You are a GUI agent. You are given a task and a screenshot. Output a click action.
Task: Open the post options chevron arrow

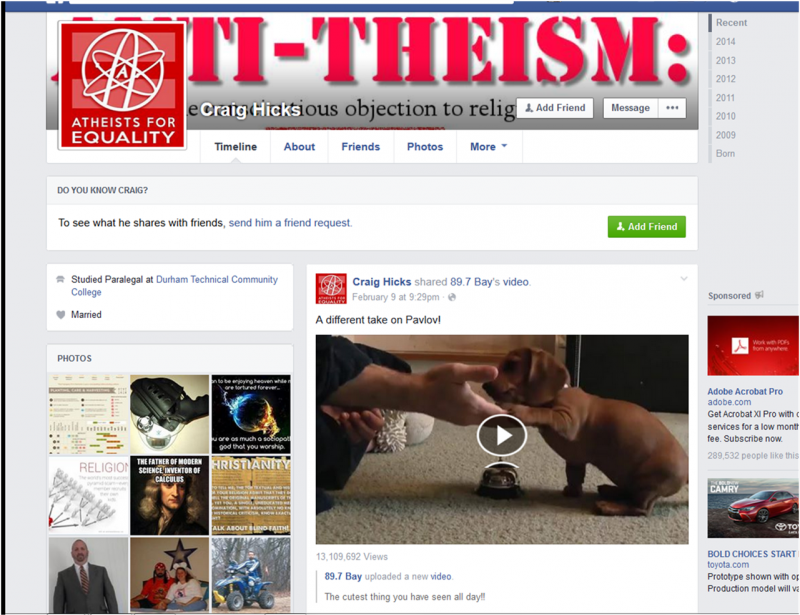(x=684, y=279)
